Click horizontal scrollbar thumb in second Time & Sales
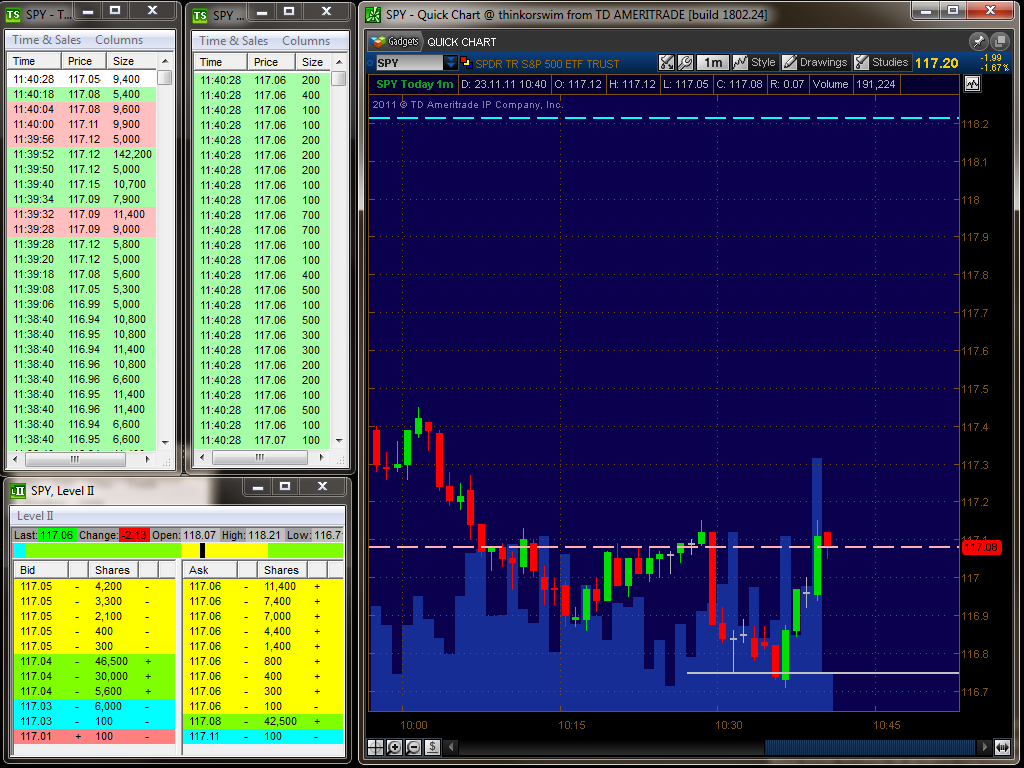 coord(259,458)
